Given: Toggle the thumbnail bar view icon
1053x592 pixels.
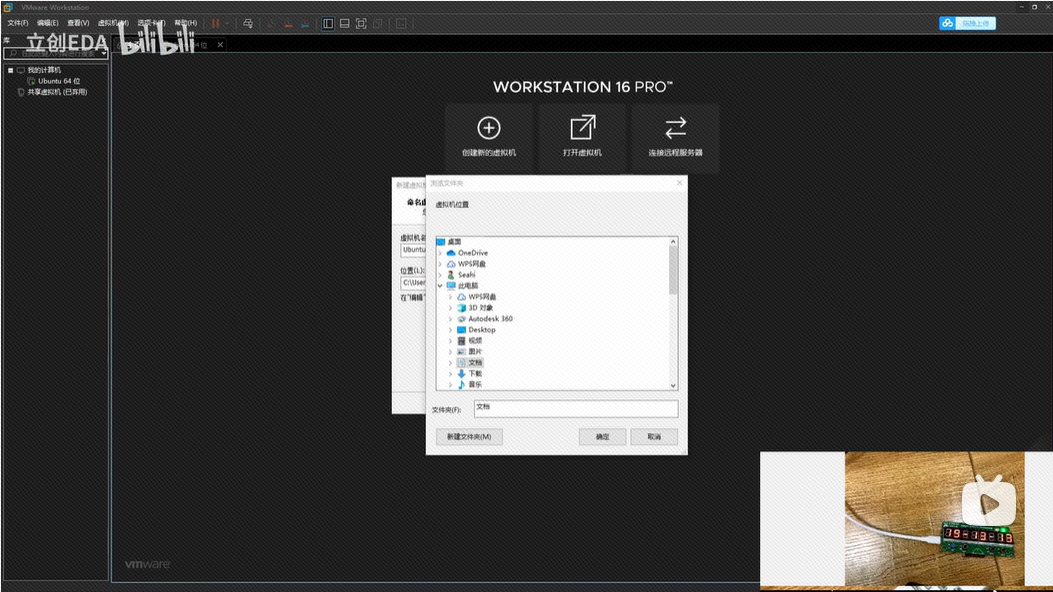Looking at the screenshot, I should [345, 23].
